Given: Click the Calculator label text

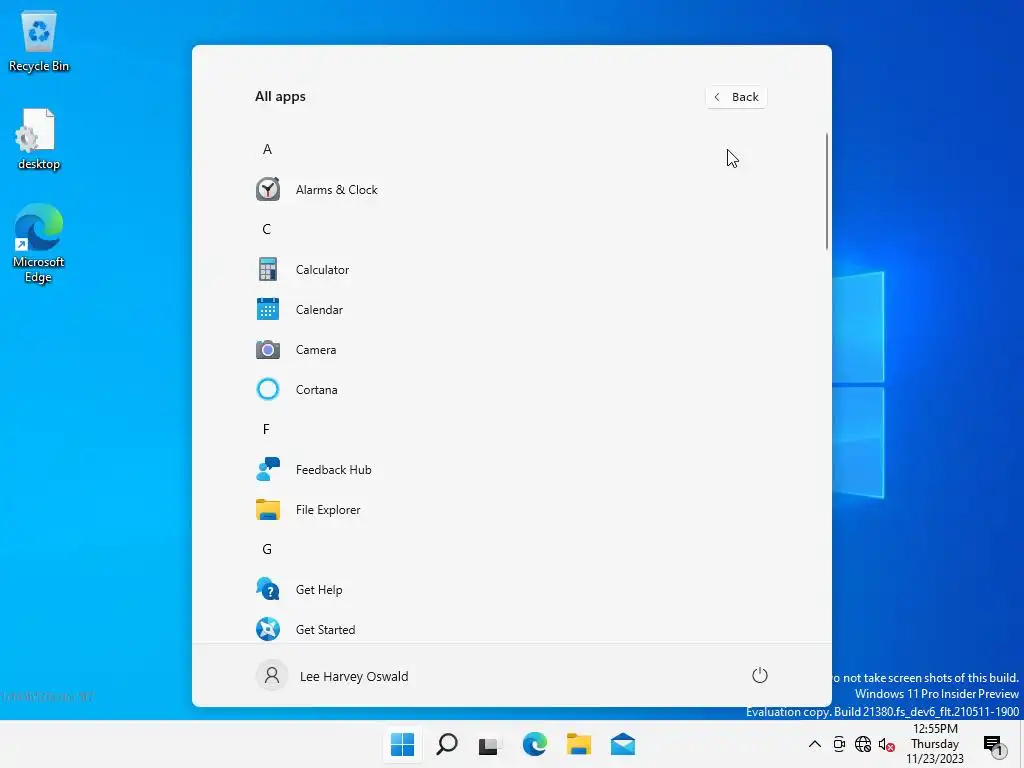Looking at the screenshot, I should pyautogui.click(x=322, y=269).
